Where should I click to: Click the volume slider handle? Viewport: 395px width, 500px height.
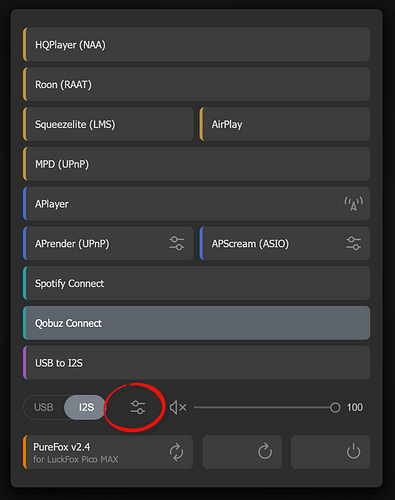point(335,407)
